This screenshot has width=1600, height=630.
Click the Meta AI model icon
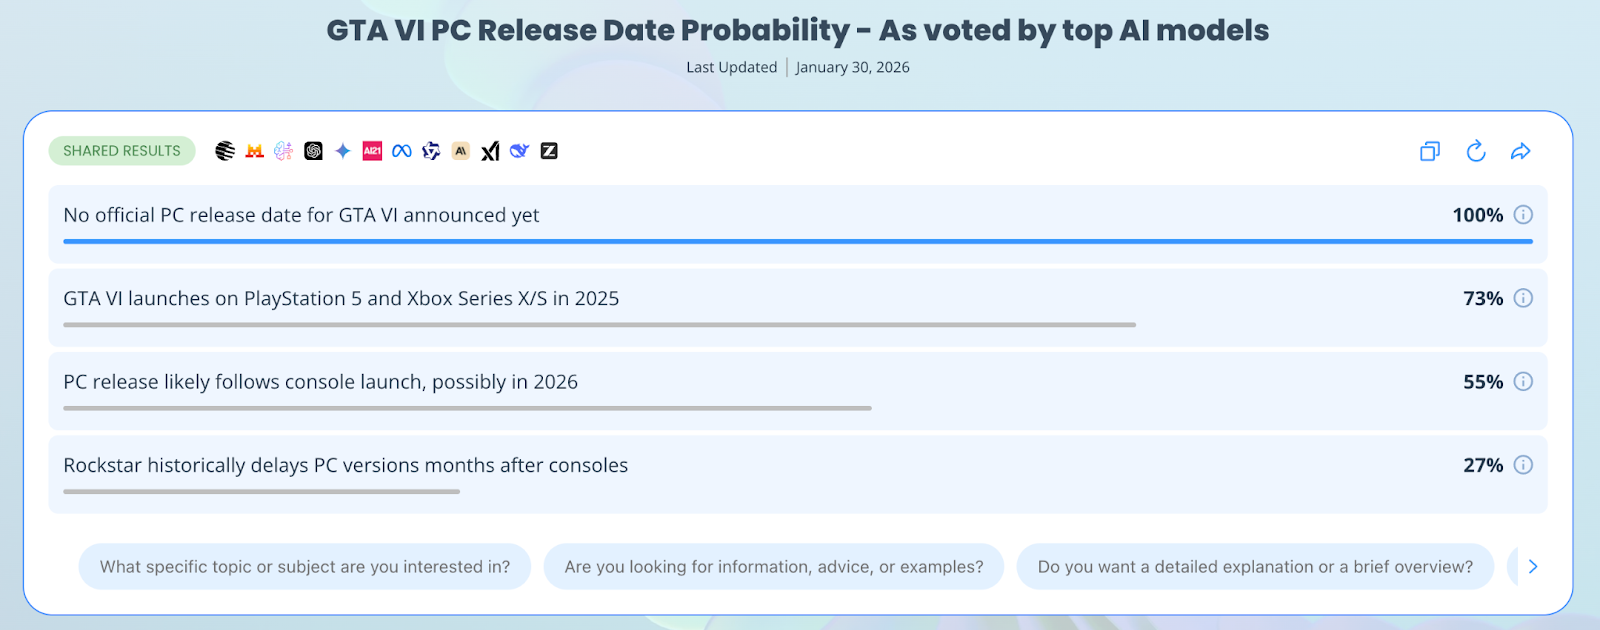pos(402,151)
